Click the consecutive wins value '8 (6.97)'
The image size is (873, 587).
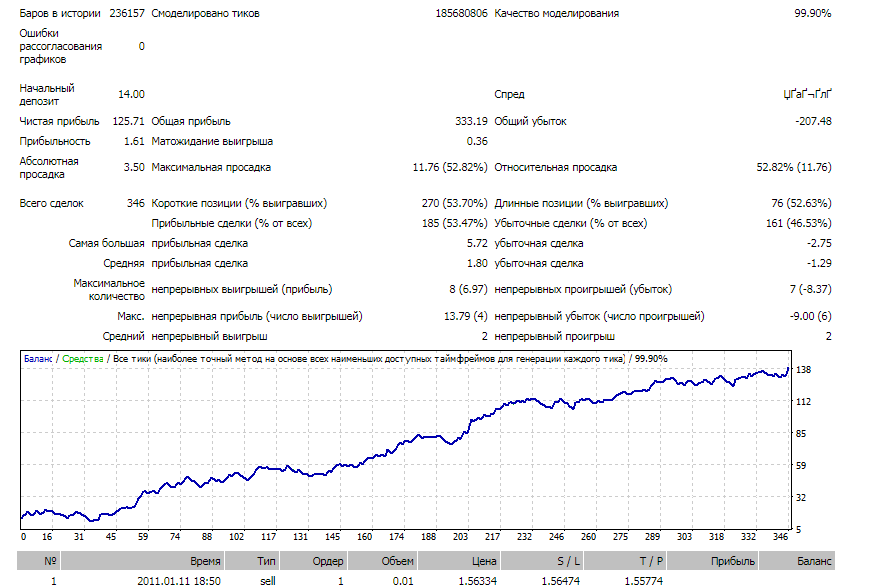468,289
